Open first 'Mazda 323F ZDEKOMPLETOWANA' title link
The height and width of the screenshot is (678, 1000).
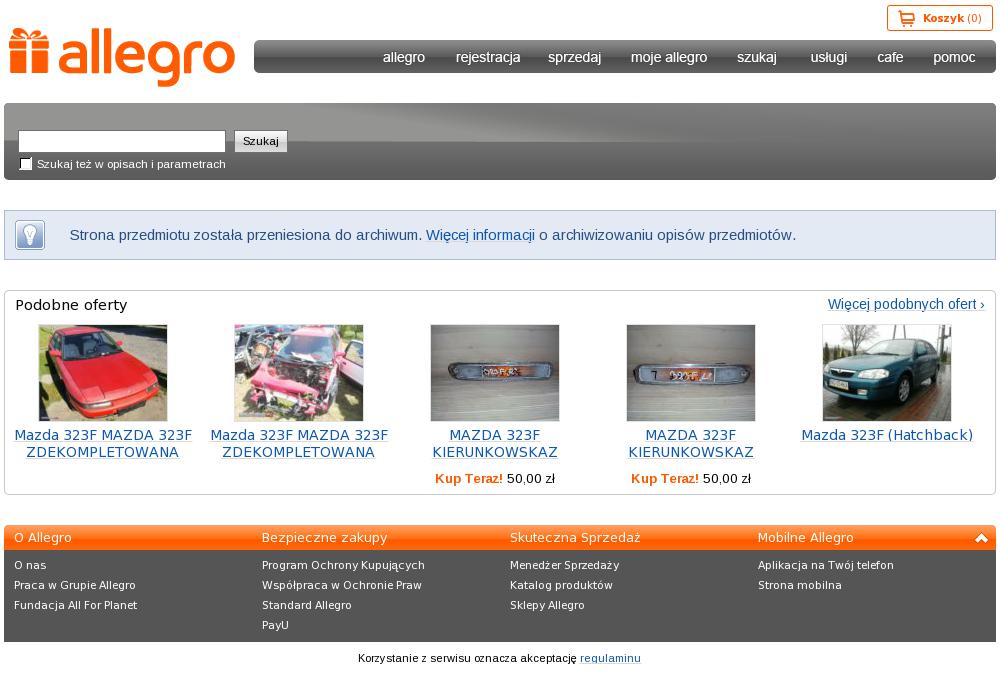tap(103, 443)
